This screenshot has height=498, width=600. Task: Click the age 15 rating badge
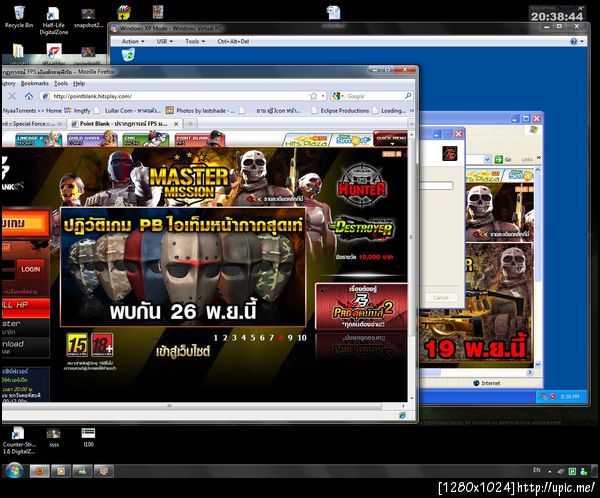(77, 345)
